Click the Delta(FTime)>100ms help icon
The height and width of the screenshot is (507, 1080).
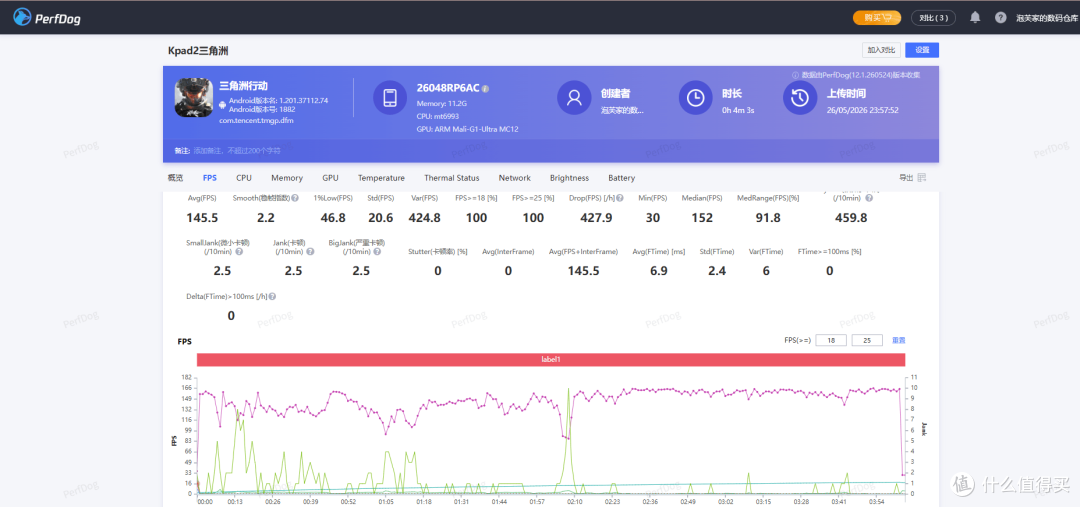[x=273, y=296]
